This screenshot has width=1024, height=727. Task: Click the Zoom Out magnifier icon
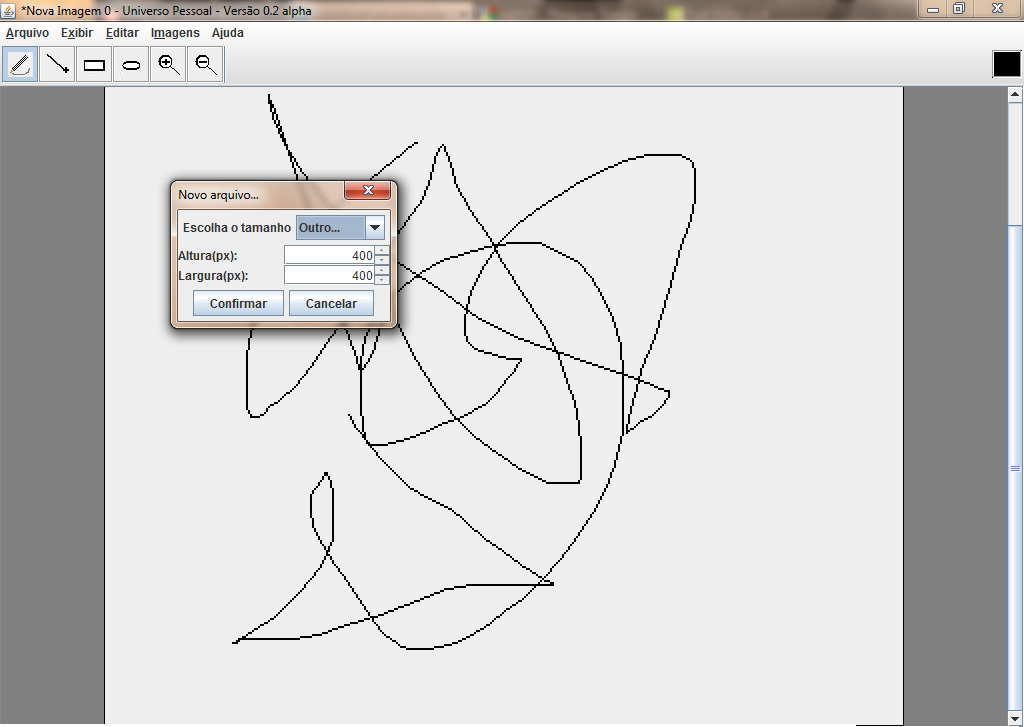205,65
